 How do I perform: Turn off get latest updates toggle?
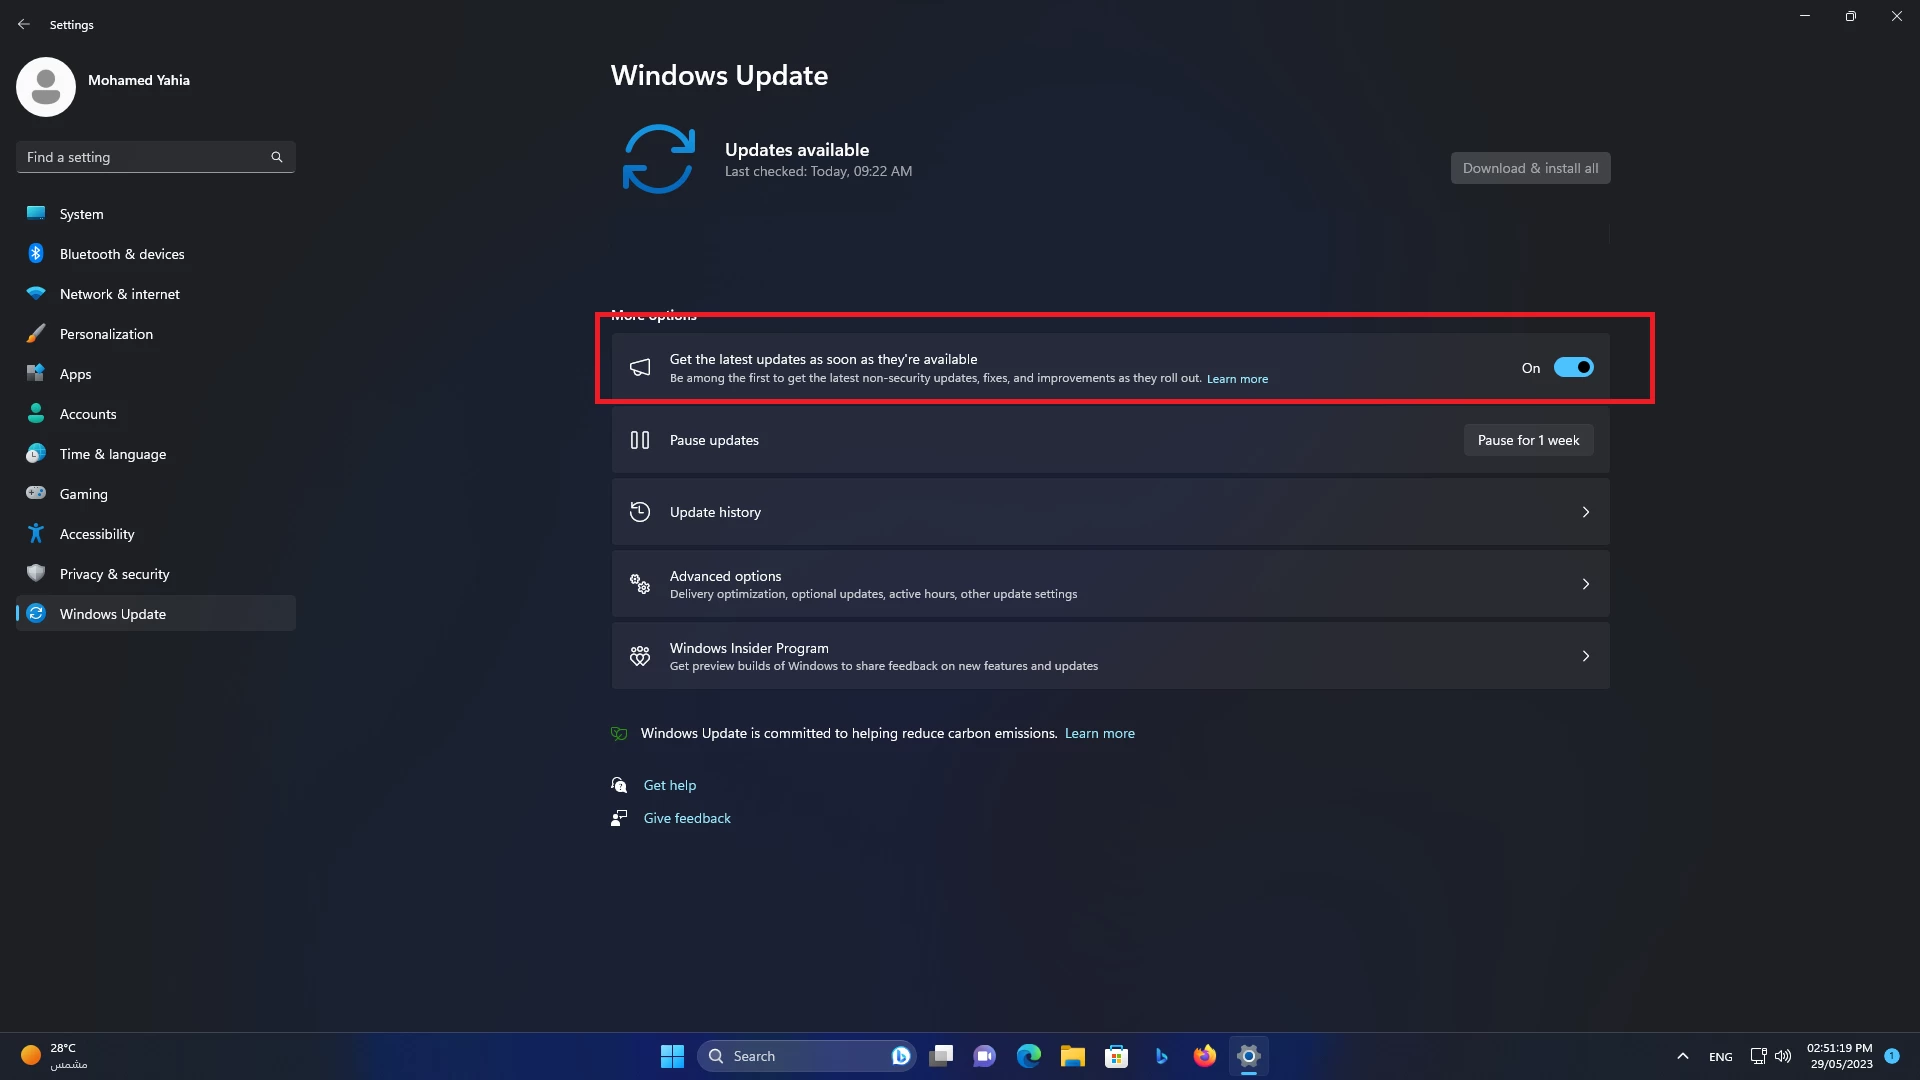pyautogui.click(x=1574, y=368)
